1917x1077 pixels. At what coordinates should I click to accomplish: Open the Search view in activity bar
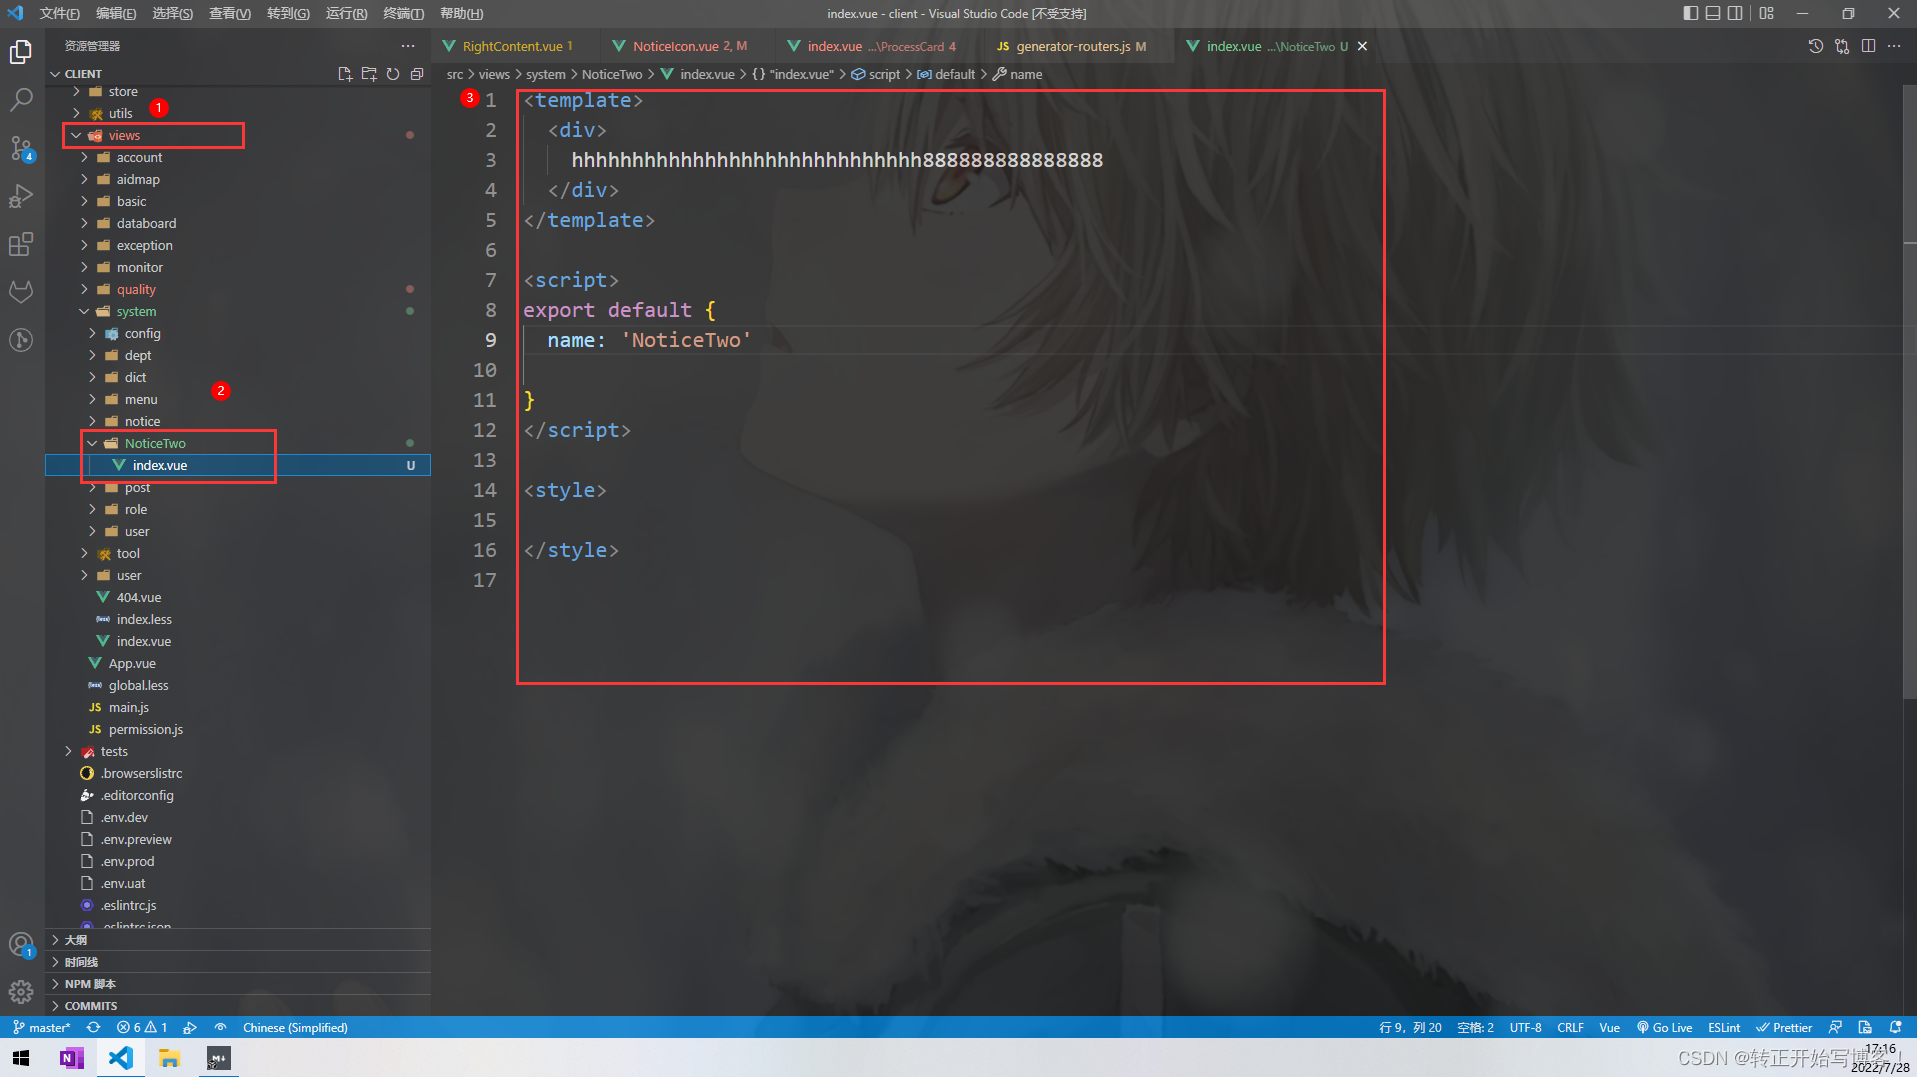coord(21,99)
